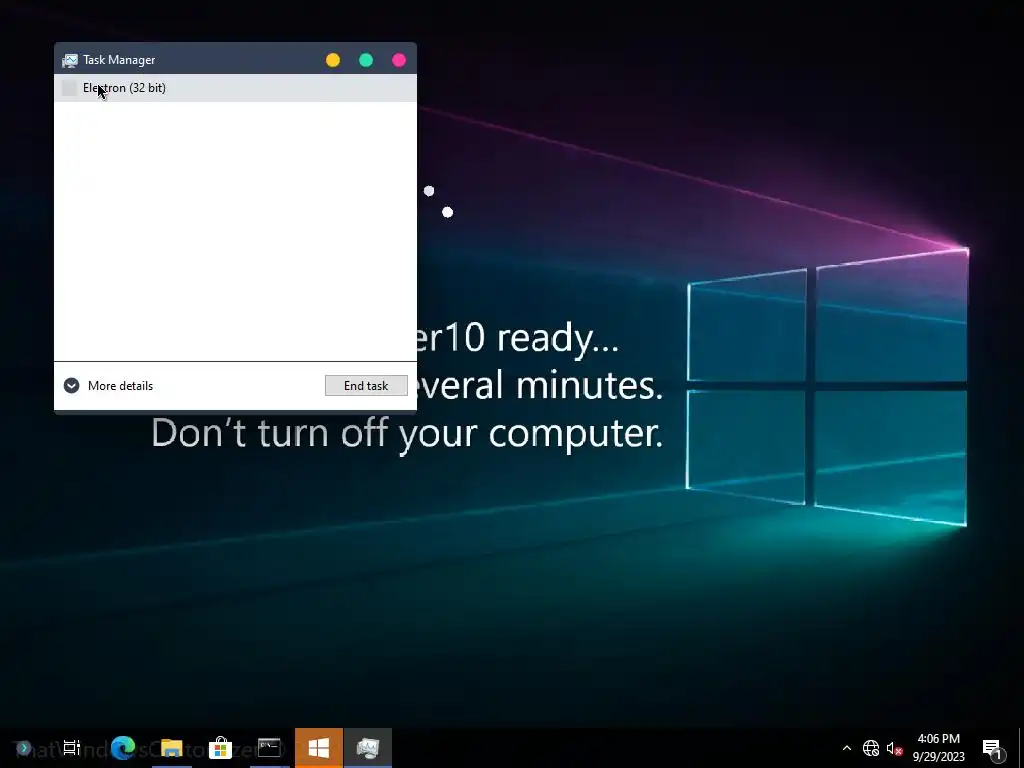
Task: Close Task Manager with the pink circle
Action: [x=398, y=60]
